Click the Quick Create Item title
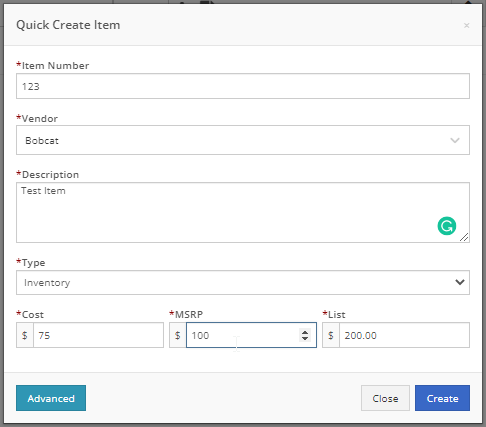The width and height of the screenshot is (486, 427). [x=68, y=25]
